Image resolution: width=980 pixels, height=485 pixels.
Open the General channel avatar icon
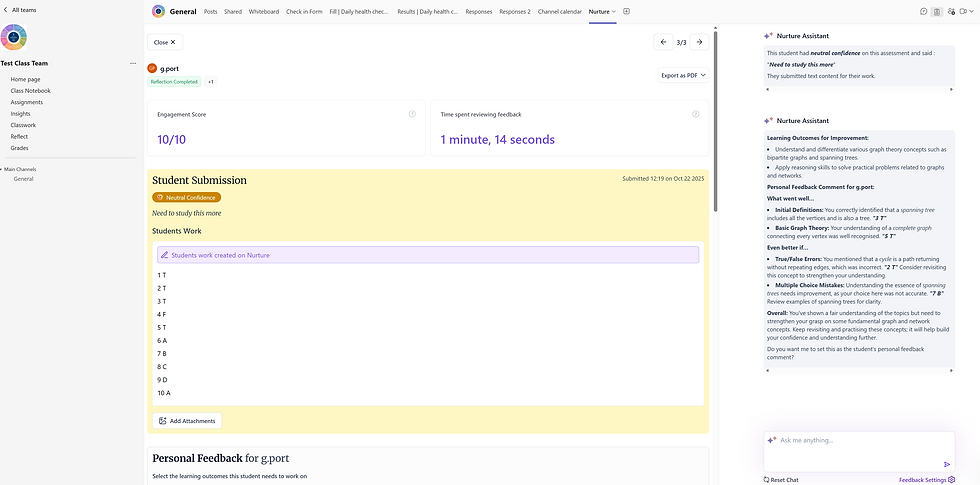point(159,11)
